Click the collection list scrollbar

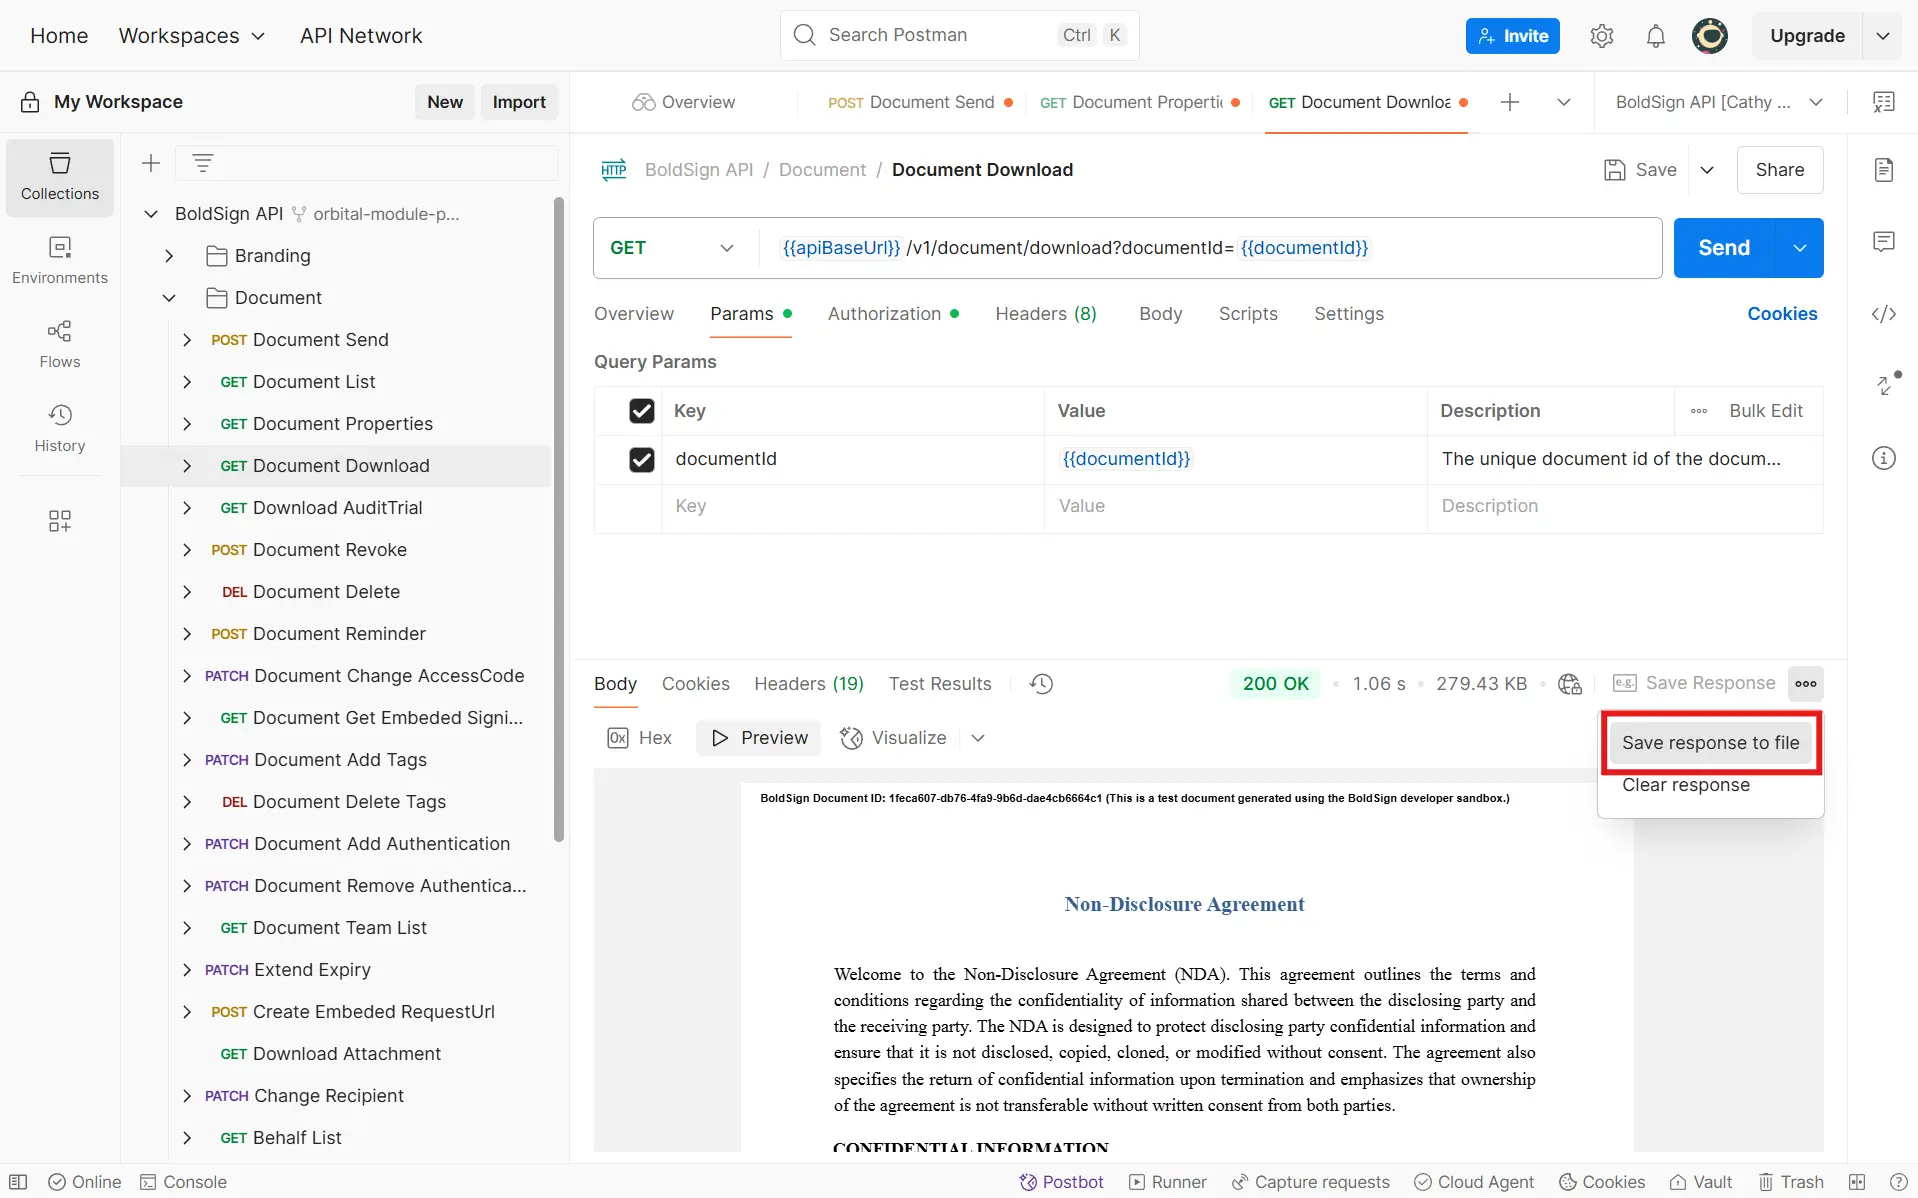[559, 520]
